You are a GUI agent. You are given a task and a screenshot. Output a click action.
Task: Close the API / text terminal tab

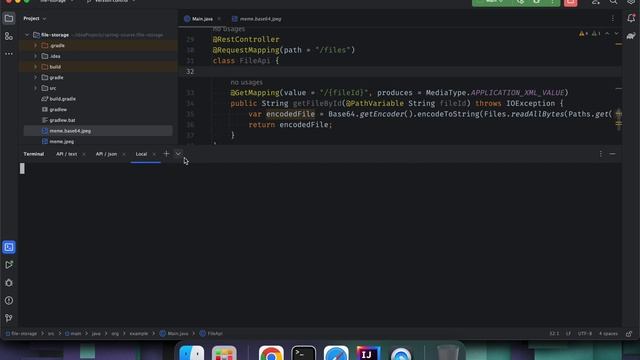[x=84, y=154]
